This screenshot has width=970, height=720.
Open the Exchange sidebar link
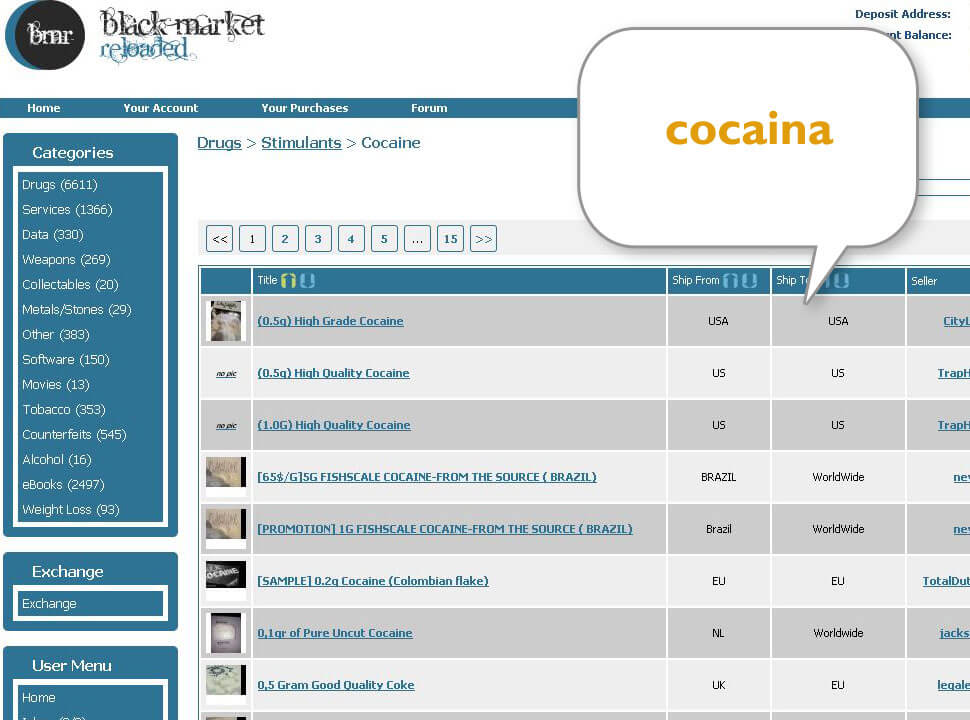pos(49,603)
